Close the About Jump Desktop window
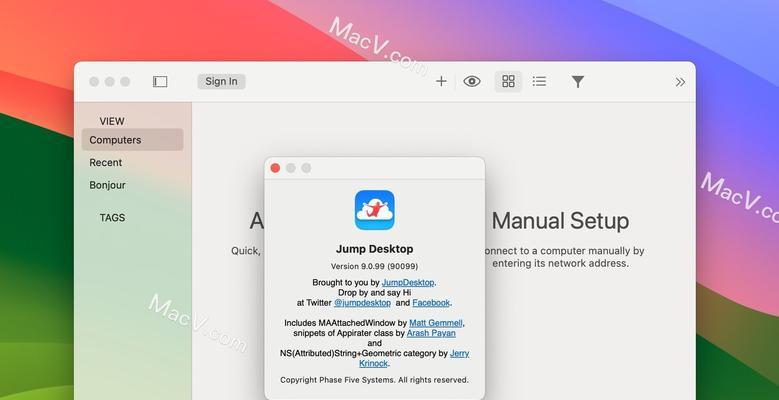Viewport: 779px width, 400px height. click(x=275, y=168)
